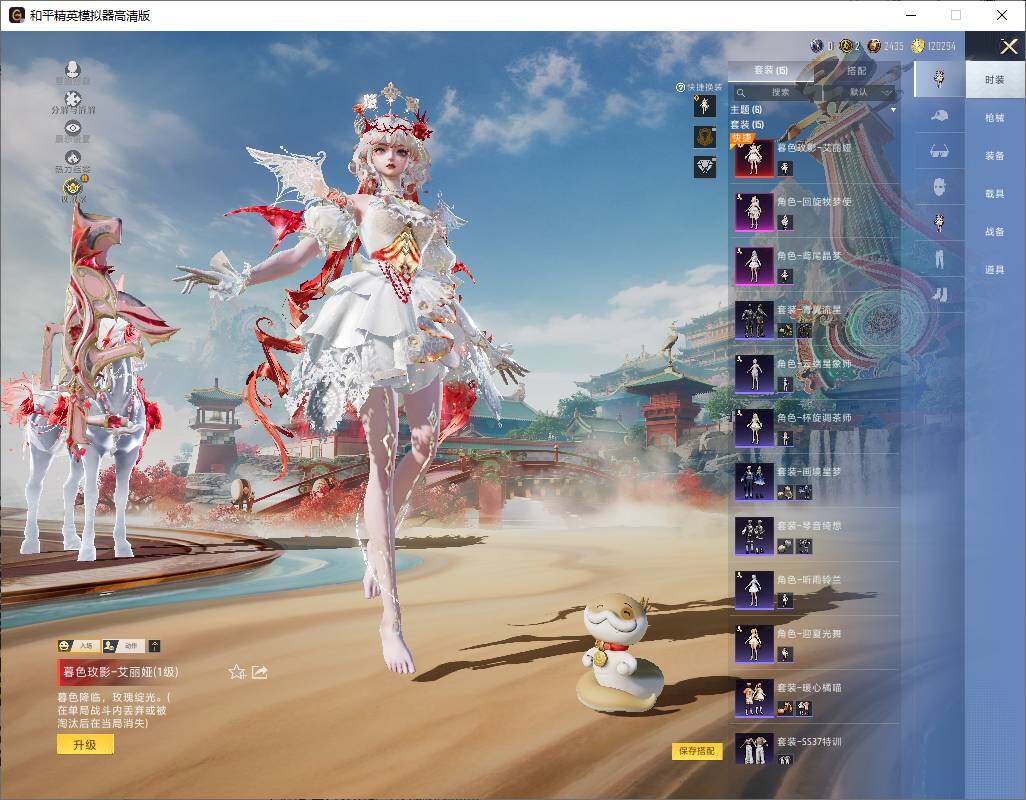Expand the small arrow beside 动作

tap(154, 646)
